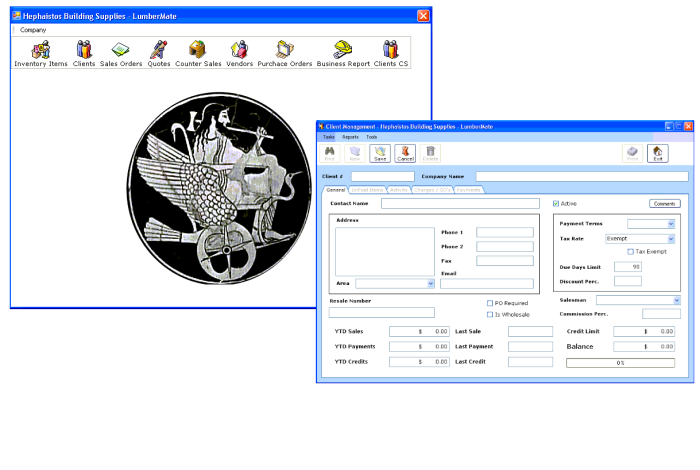Switch to the UnPaid Items tab
The width and height of the screenshot is (700, 470).
pyautogui.click(x=367, y=190)
